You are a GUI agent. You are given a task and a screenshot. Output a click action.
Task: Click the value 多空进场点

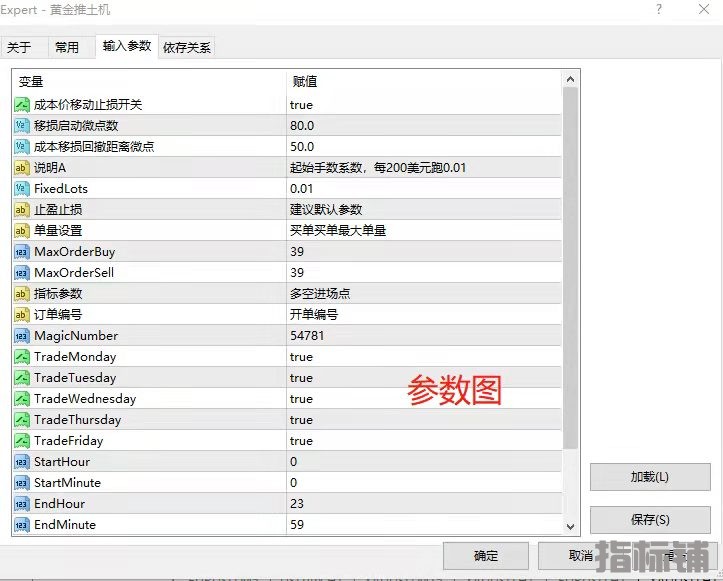point(320,294)
